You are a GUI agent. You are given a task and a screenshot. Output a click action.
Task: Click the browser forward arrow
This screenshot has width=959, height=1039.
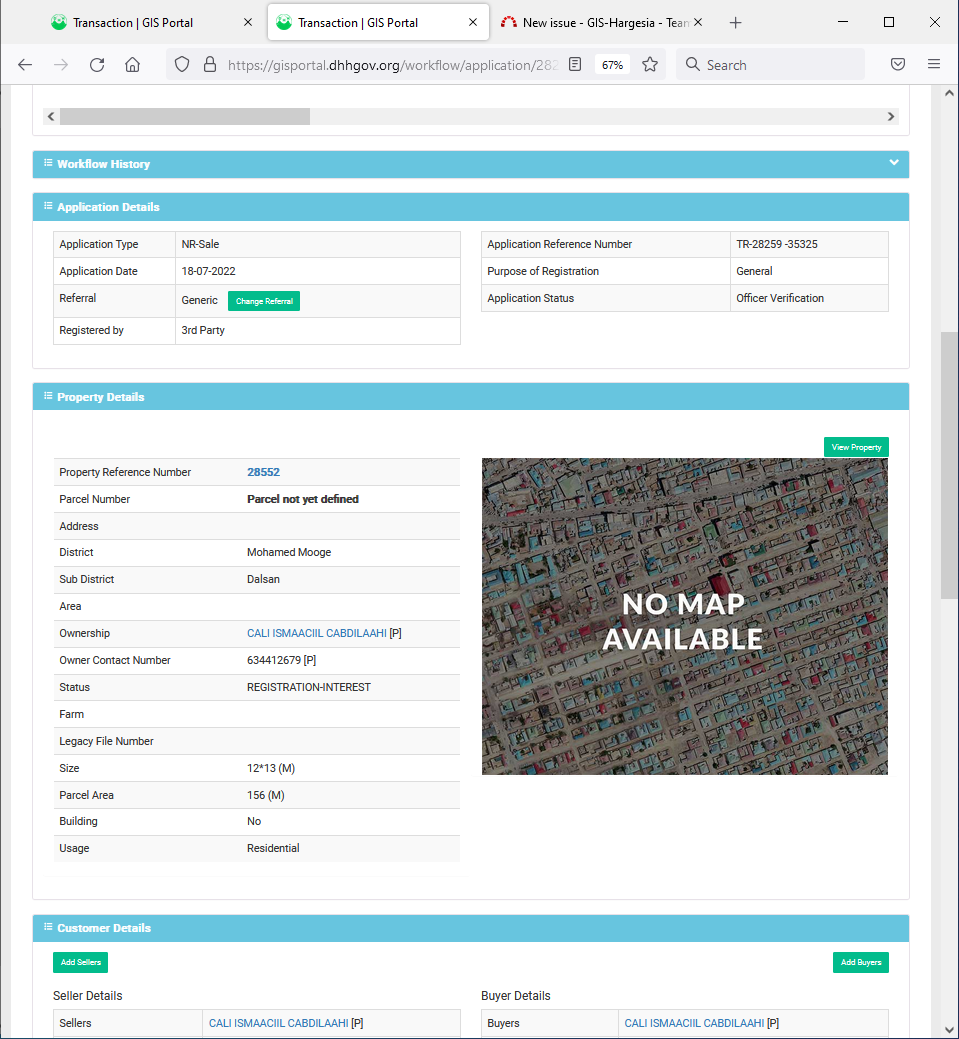point(61,64)
